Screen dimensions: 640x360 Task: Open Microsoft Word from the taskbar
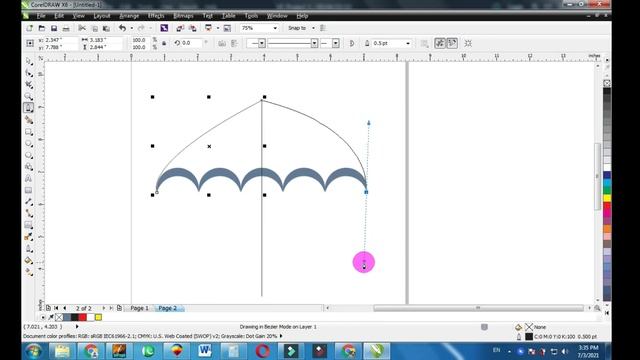[x=205, y=351]
